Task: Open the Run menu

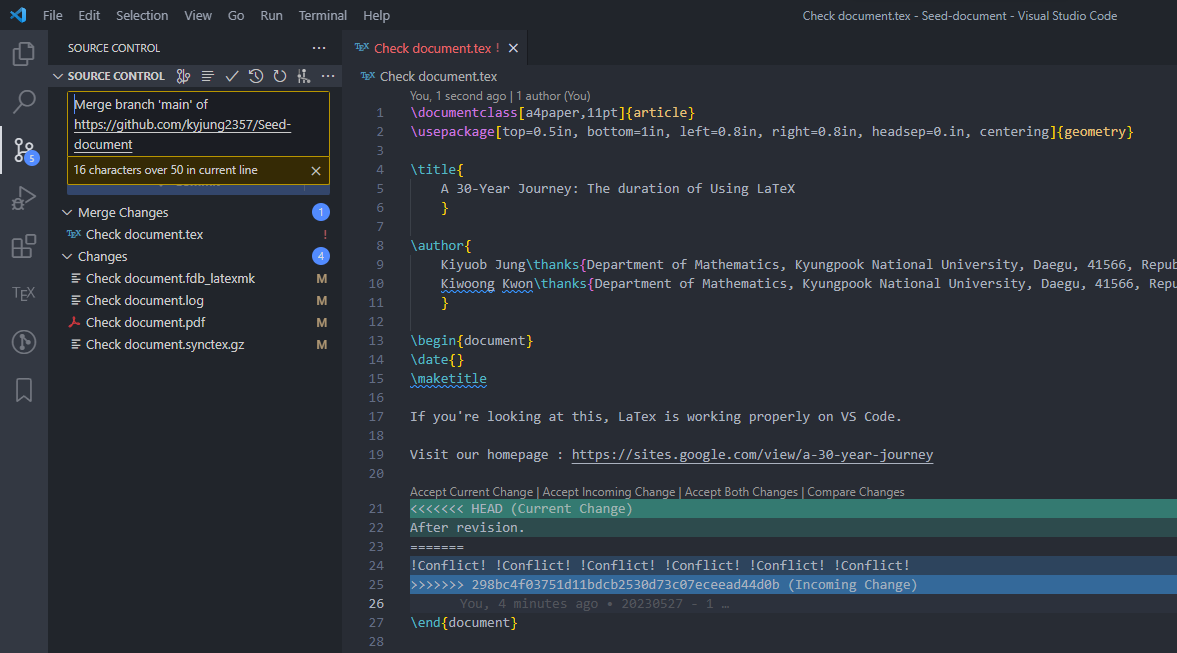Action: pyautogui.click(x=271, y=15)
